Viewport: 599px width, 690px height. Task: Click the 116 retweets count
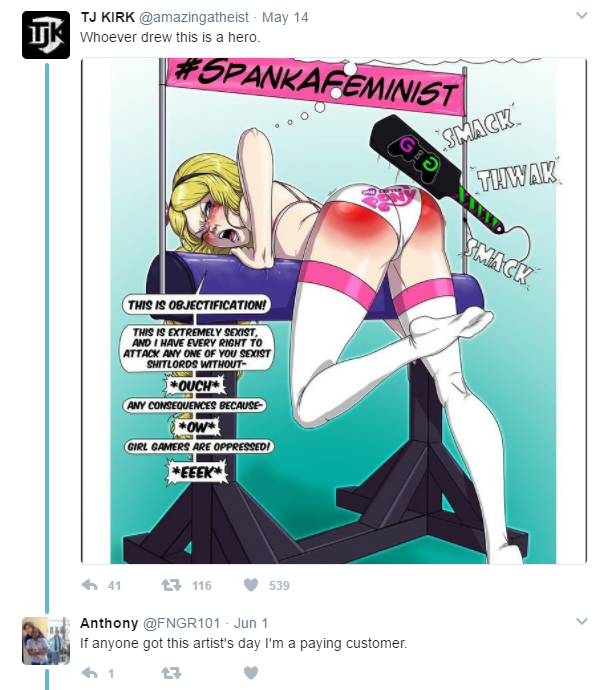tap(202, 586)
